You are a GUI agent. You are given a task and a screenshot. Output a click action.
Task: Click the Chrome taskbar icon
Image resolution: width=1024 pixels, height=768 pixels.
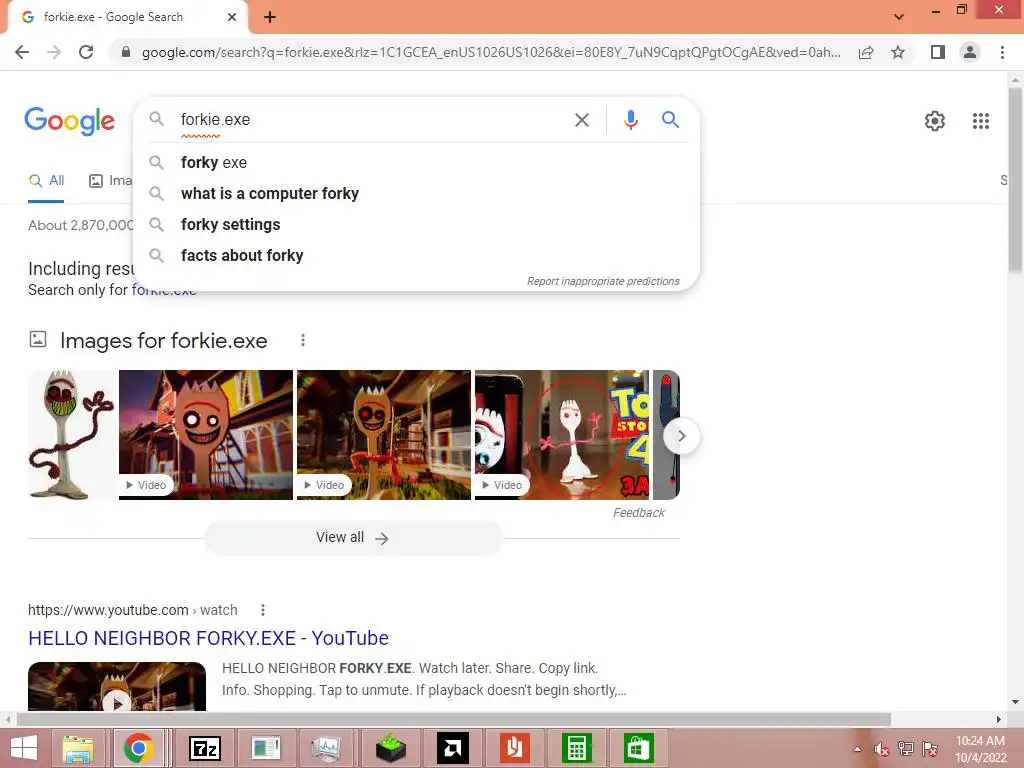coord(138,748)
